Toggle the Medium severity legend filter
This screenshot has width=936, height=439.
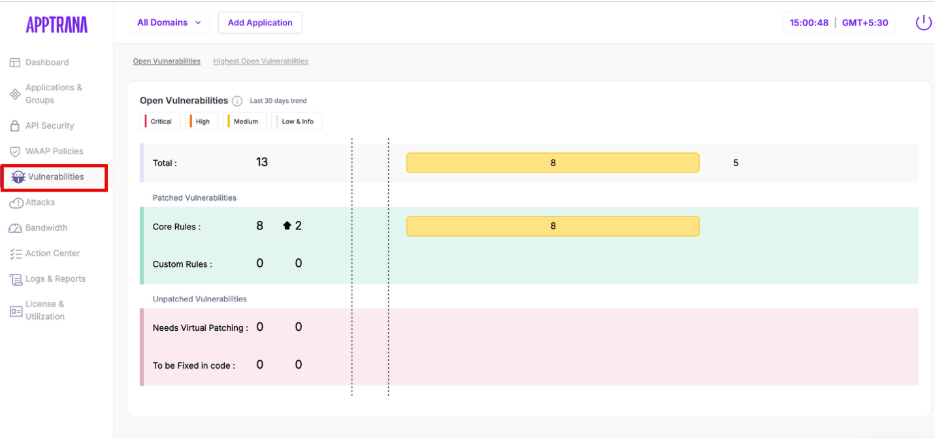click(x=244, y=122)
